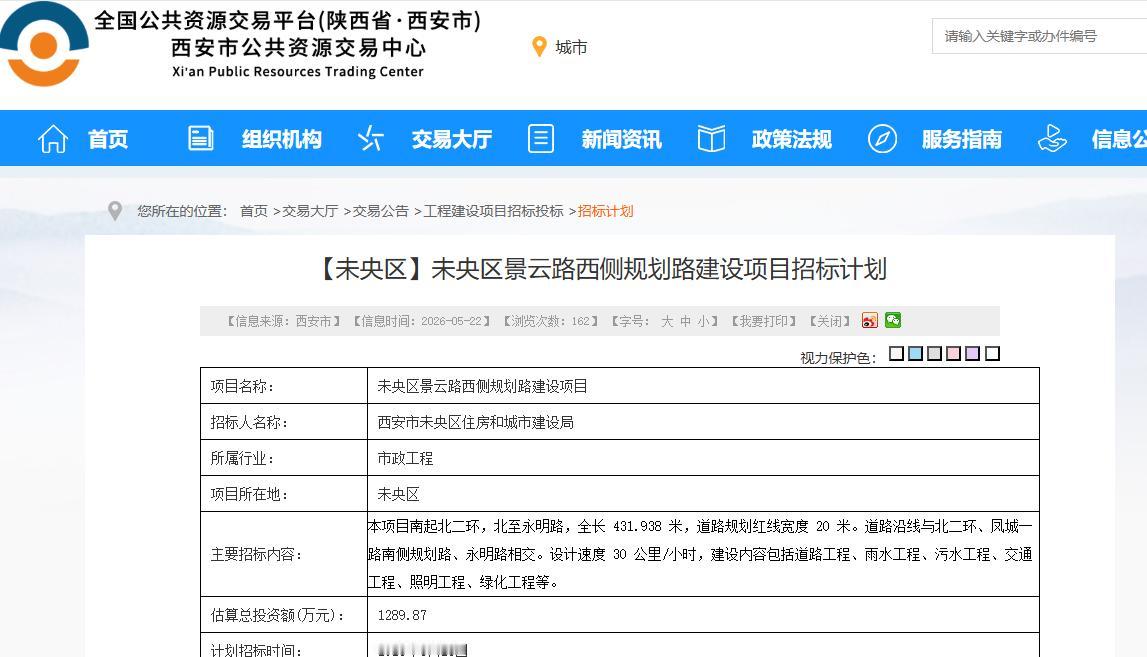This screenshot has width=1147, height=657.
Task: Share article via WeChat icon
Action: [892, 320]
